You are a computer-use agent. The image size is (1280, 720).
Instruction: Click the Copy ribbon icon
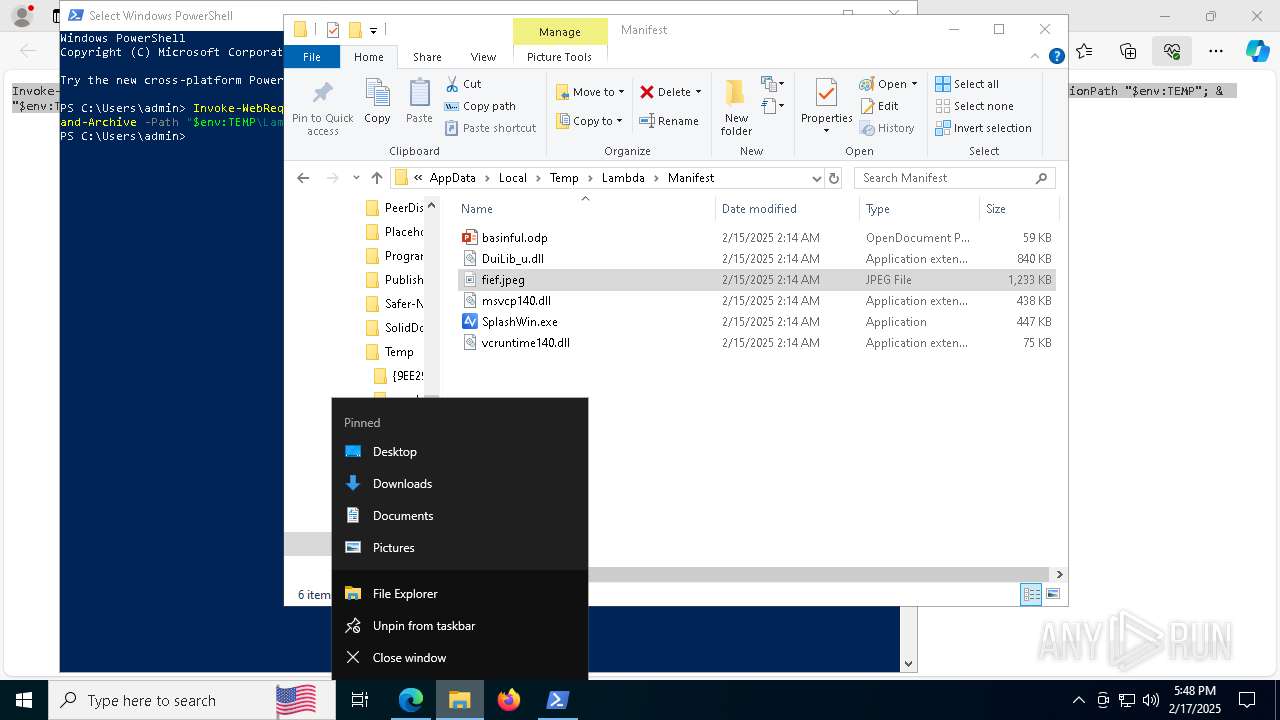point(377,102)
